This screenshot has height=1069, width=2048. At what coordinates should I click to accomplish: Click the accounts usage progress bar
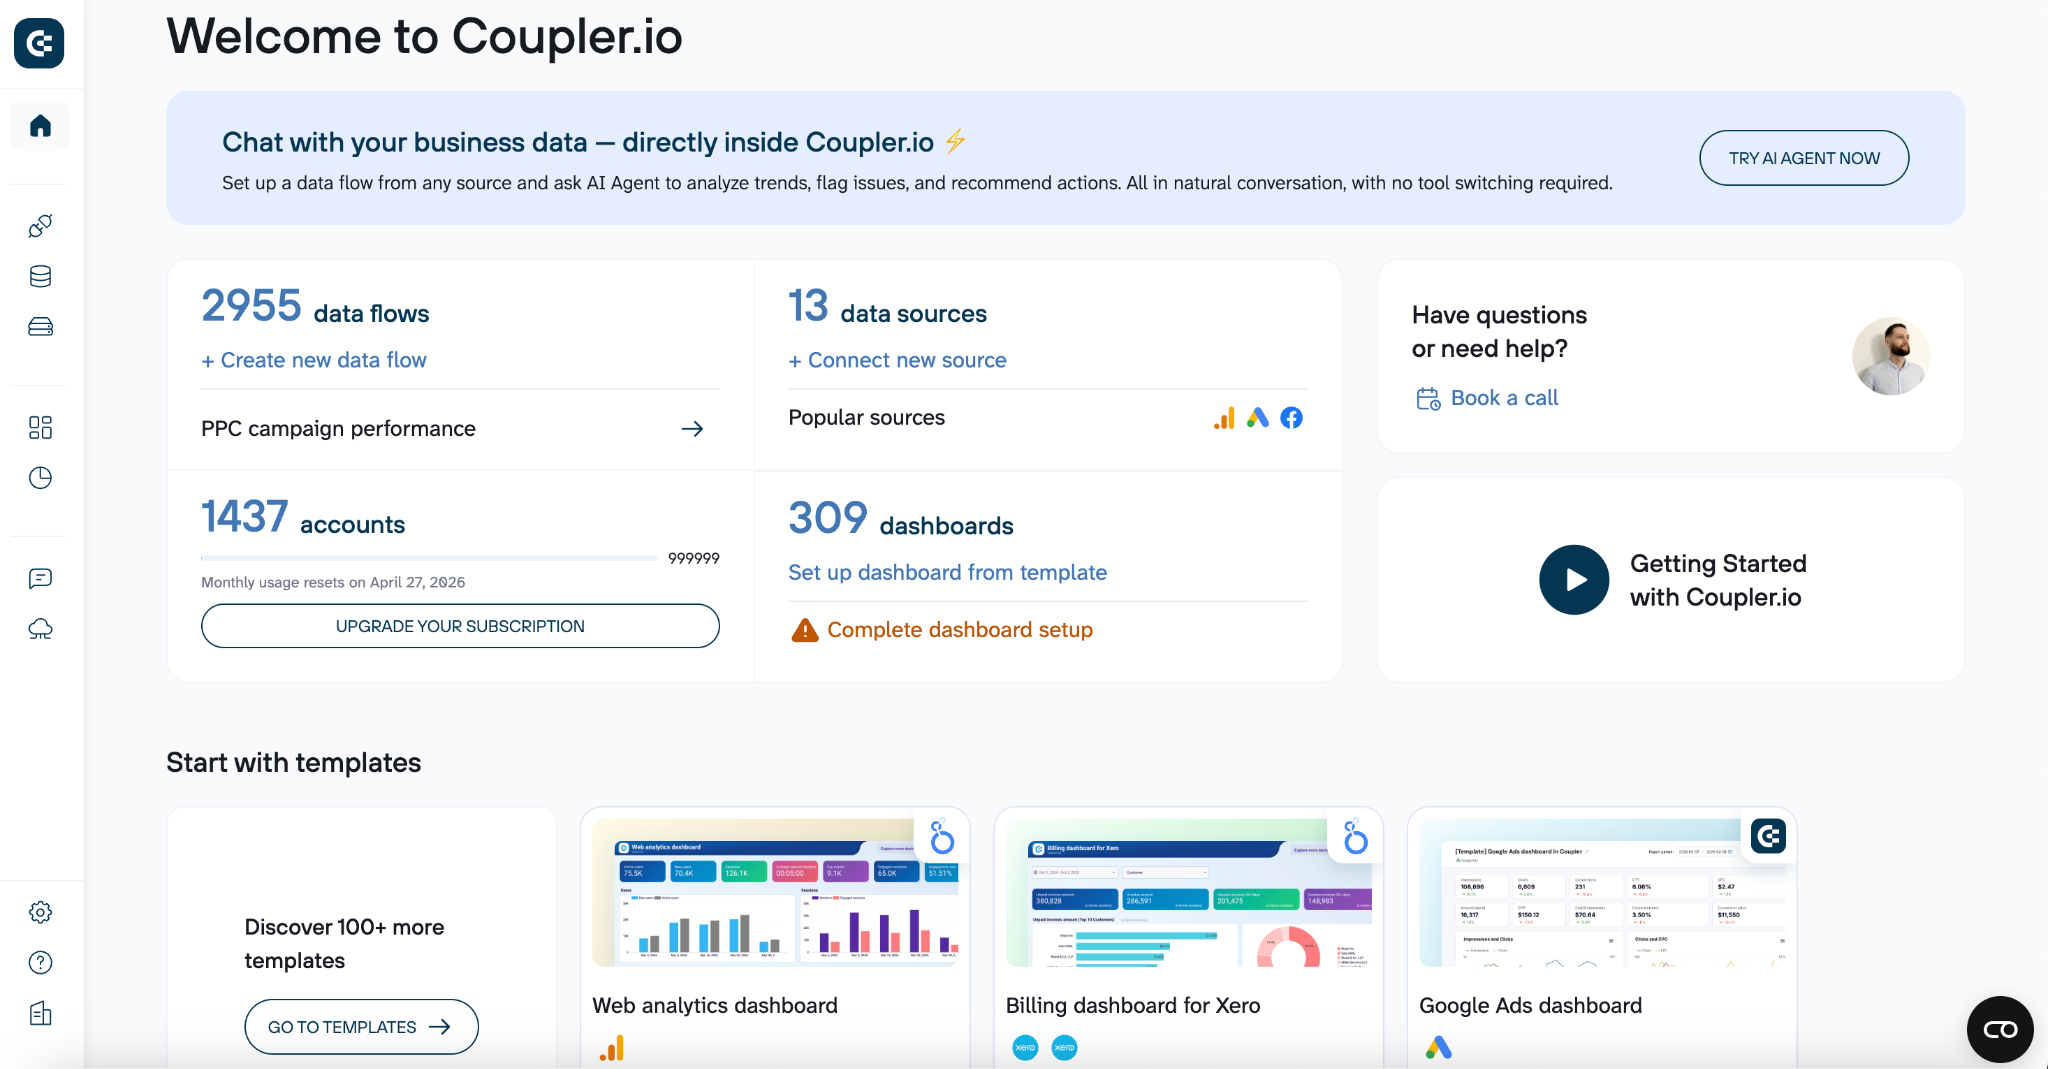click(428, 558)
